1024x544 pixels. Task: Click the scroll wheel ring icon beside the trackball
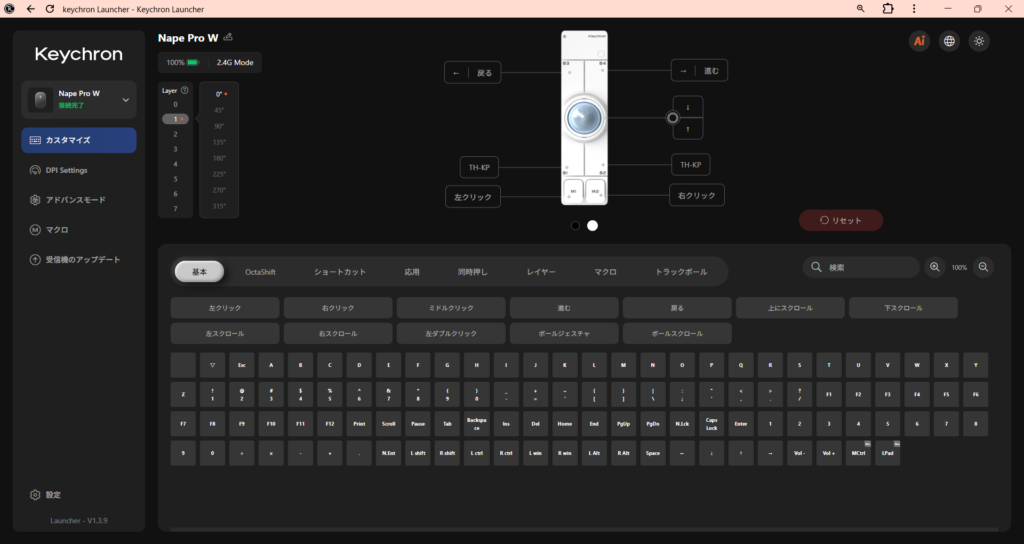[672, 118]
